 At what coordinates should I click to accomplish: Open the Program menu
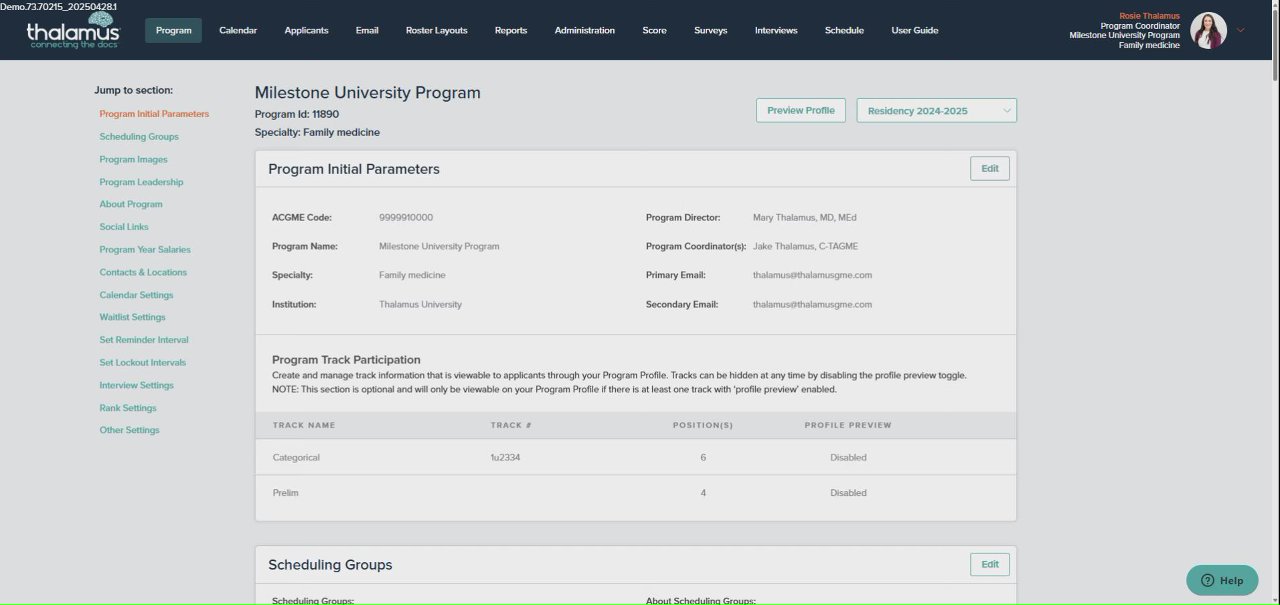[173, 30]
